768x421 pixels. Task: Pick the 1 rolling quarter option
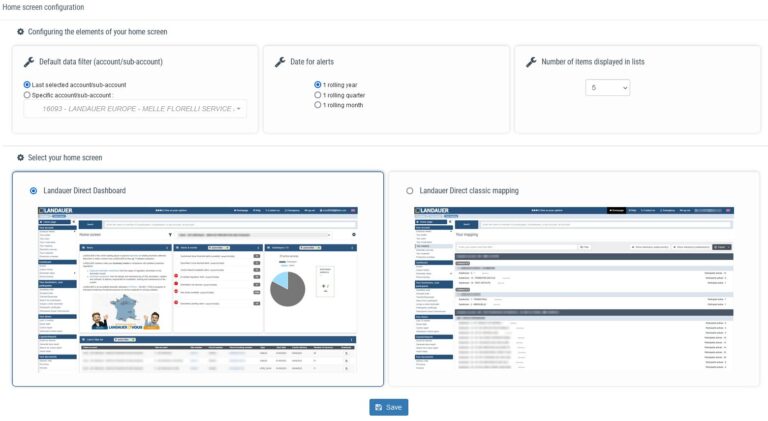pos(318,95)
